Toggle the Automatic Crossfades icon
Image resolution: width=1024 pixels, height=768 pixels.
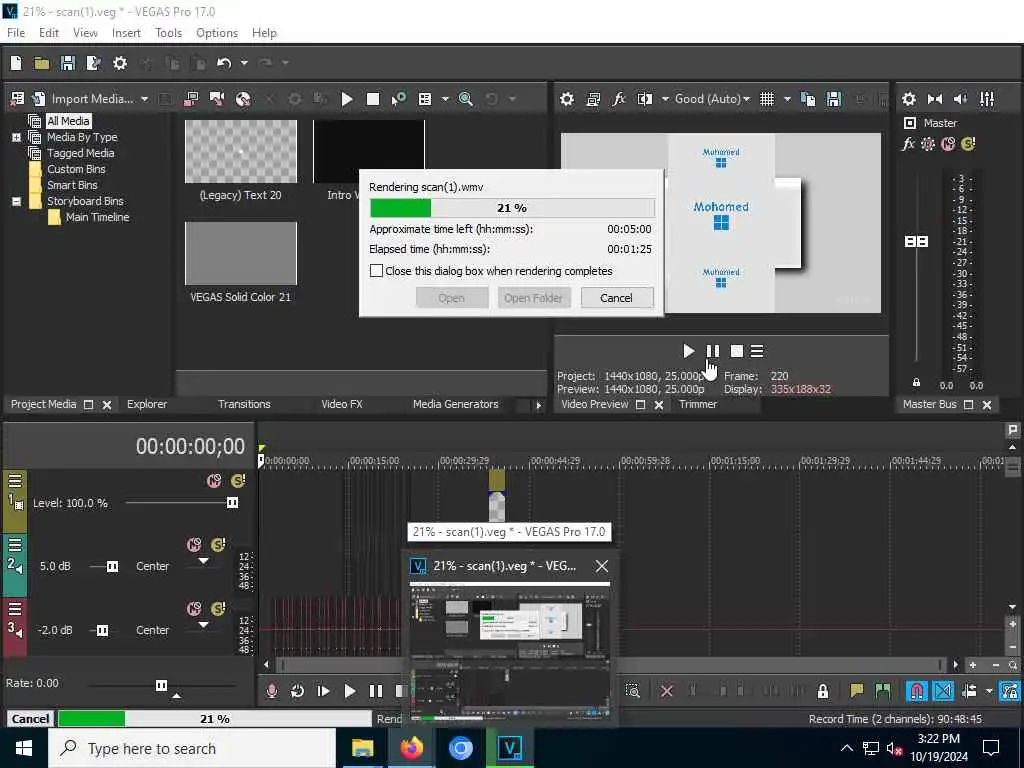pyautogui.click(x=943, y=691)
